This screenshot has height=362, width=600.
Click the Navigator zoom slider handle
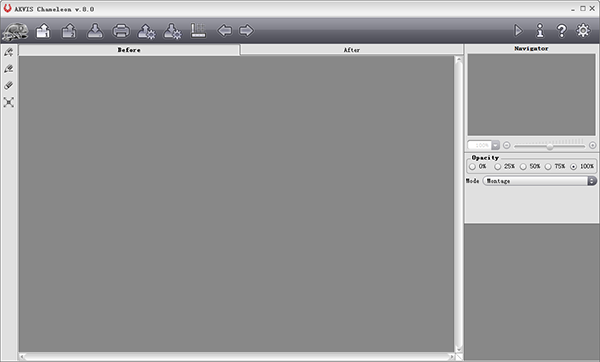pyautogui.click(x=550, y=146)
